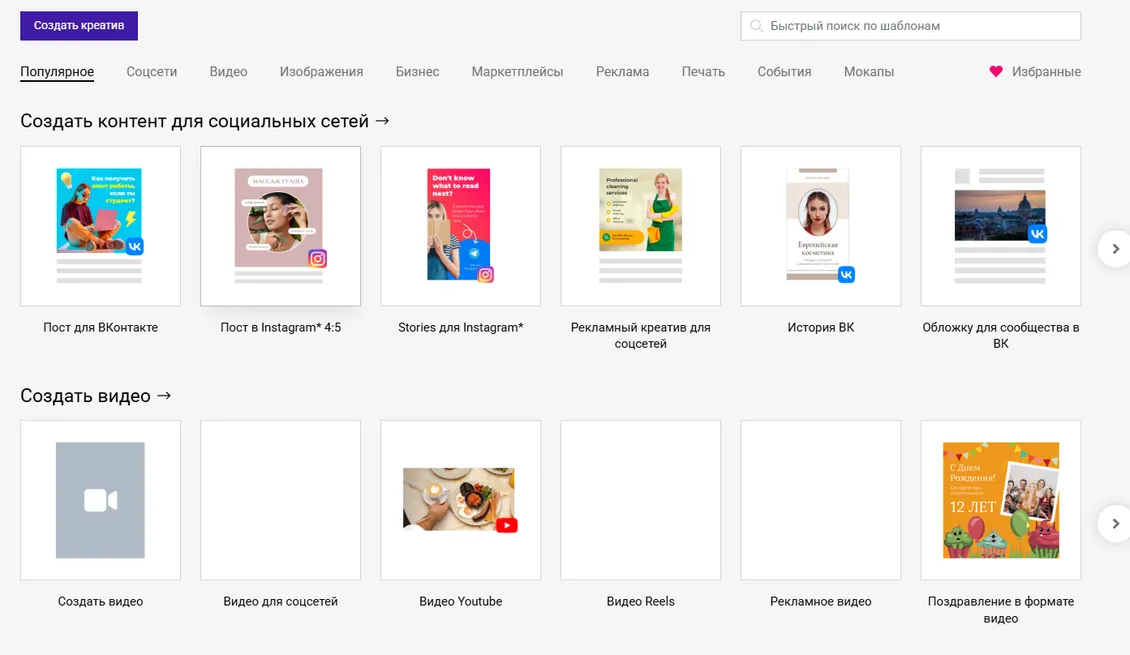Choose Stories для Instagram template
Screen dimensions: 1130x655
click(461, 226)
